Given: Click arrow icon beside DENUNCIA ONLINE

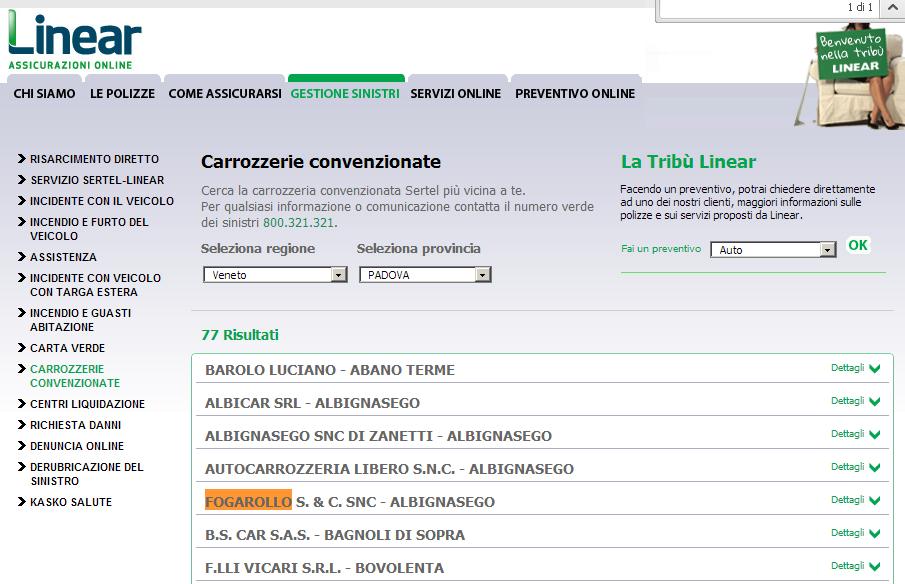Looking at the screenshot, I should click(x=22, y=446).
